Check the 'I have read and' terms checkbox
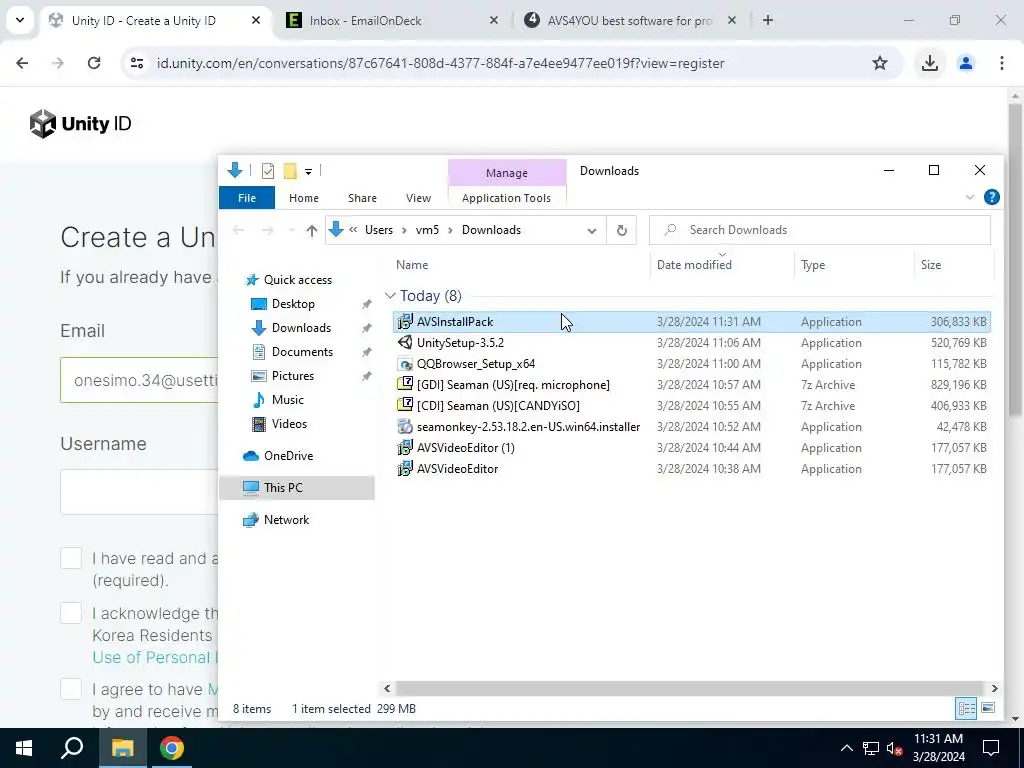The height and width of the screenshot is (768, 1024). [71, 558]
